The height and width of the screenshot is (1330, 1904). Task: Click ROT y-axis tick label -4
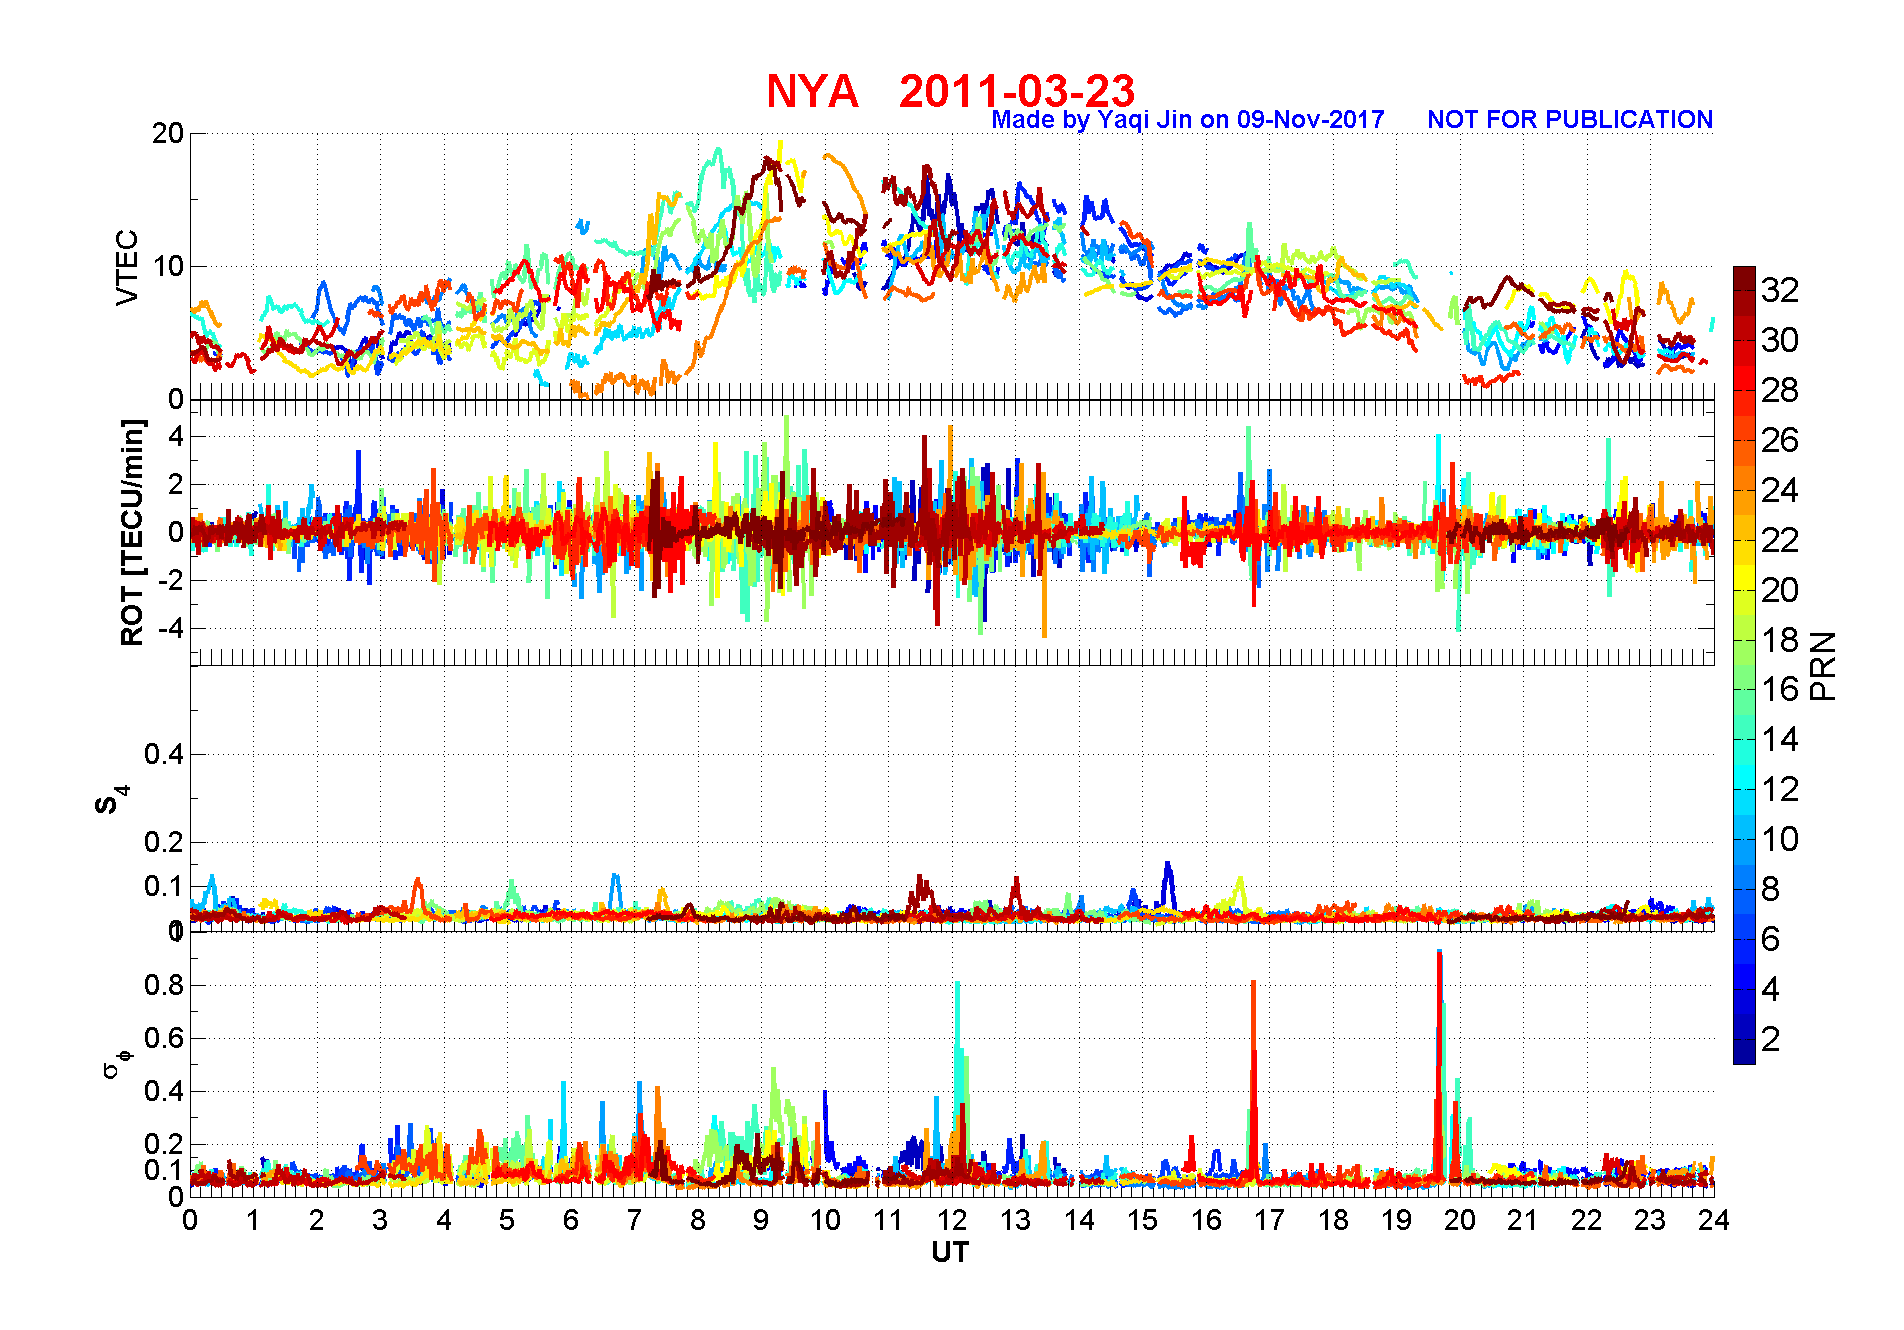tap(170, 629)
